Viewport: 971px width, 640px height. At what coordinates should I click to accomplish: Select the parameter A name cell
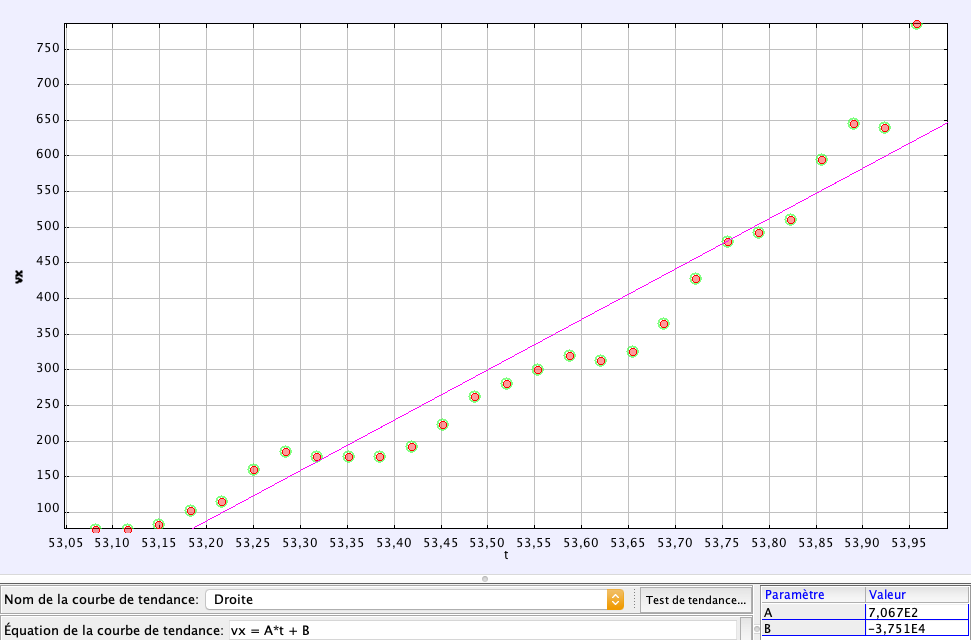pyautogui.click(x=812, y=612)
